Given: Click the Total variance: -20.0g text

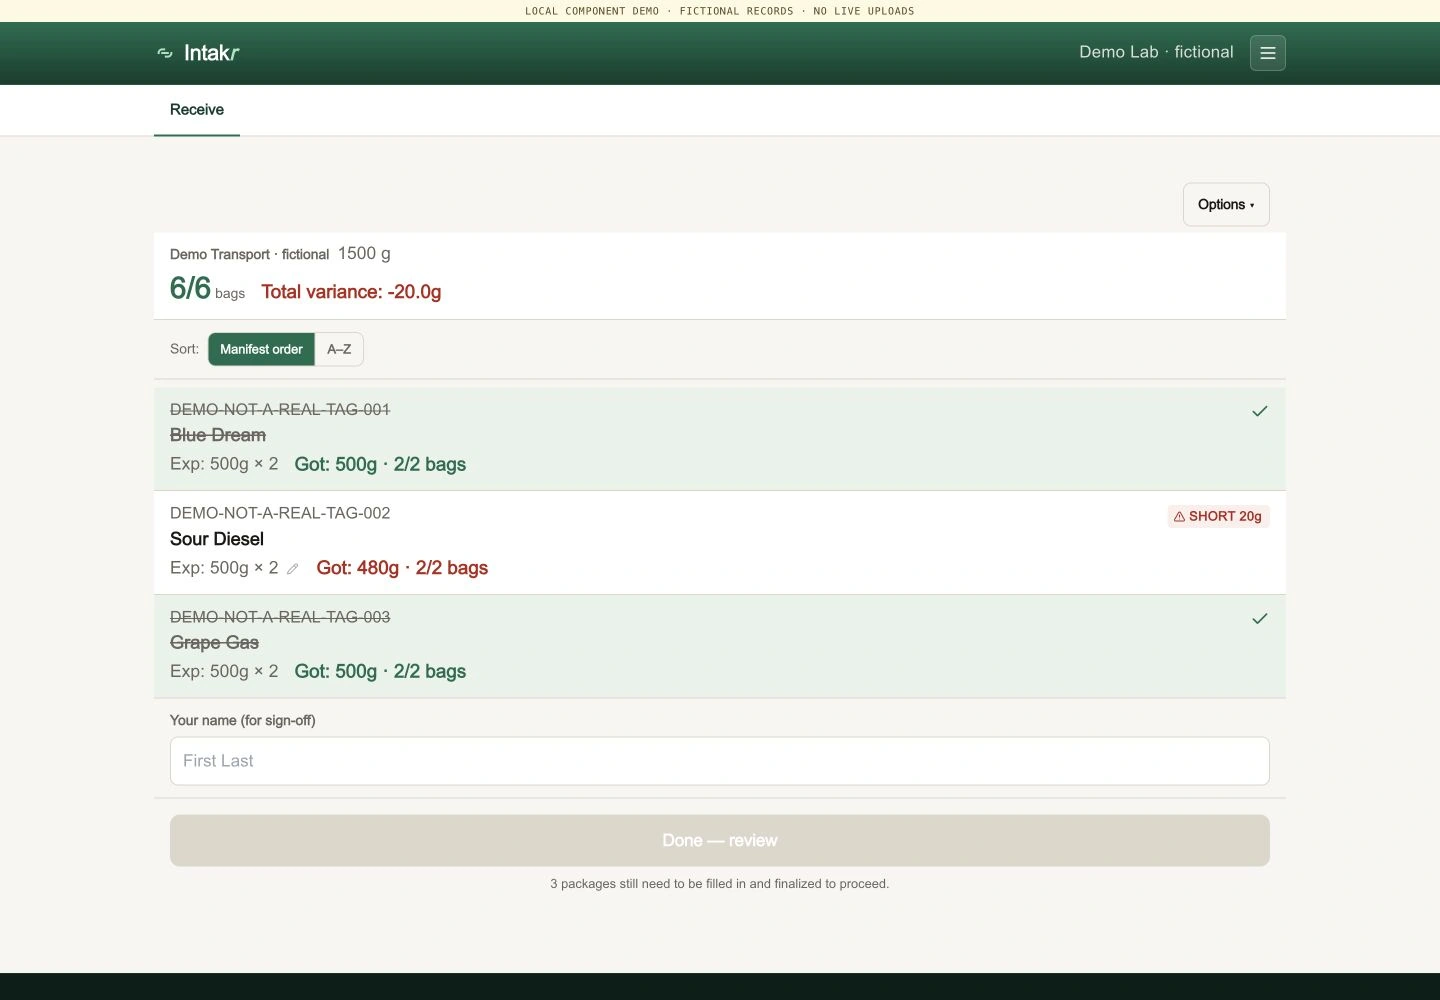Looking at the screenshot, I should coord(351,292).
